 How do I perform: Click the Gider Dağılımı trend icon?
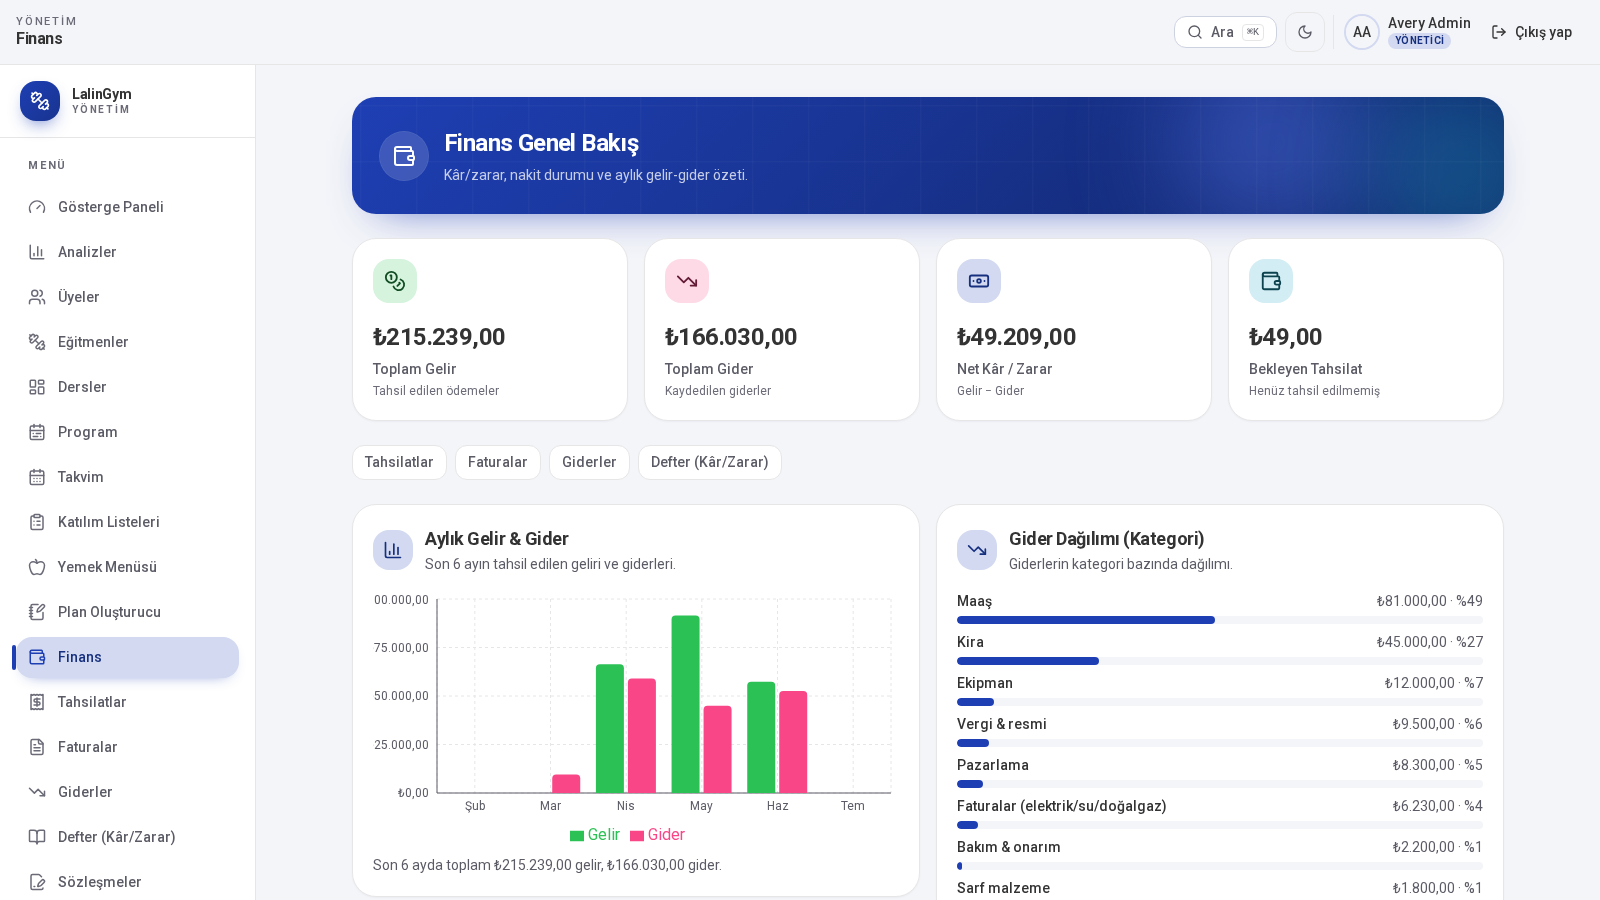coord(977,550)
